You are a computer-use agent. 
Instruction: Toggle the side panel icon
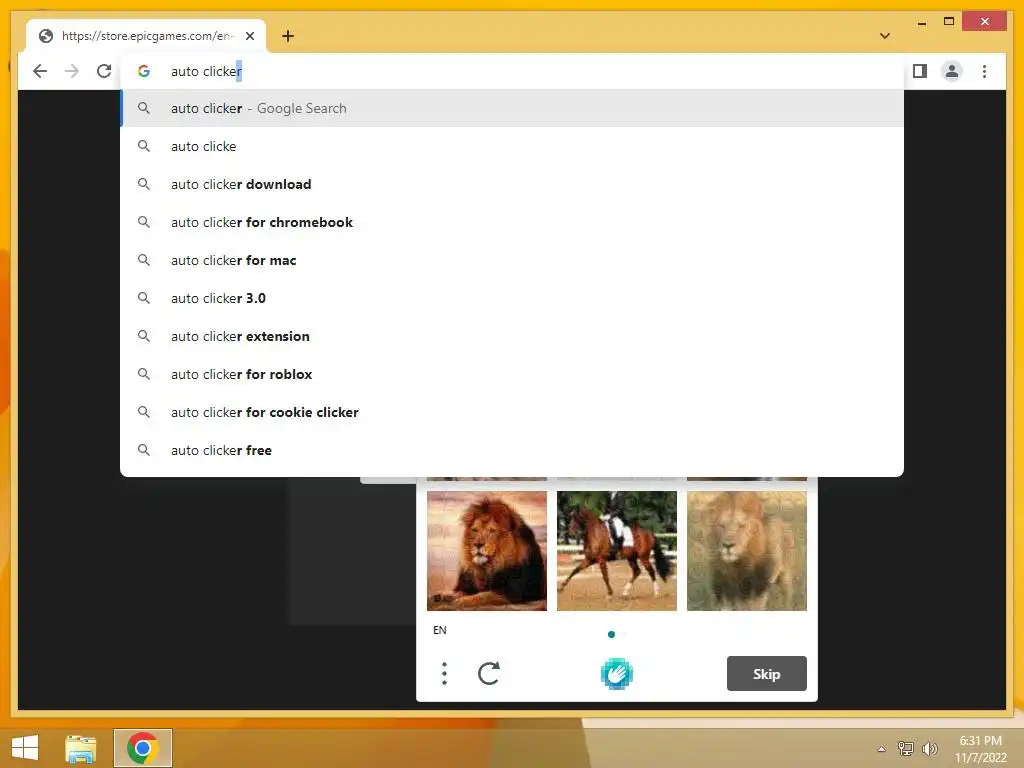pos(920,71)
